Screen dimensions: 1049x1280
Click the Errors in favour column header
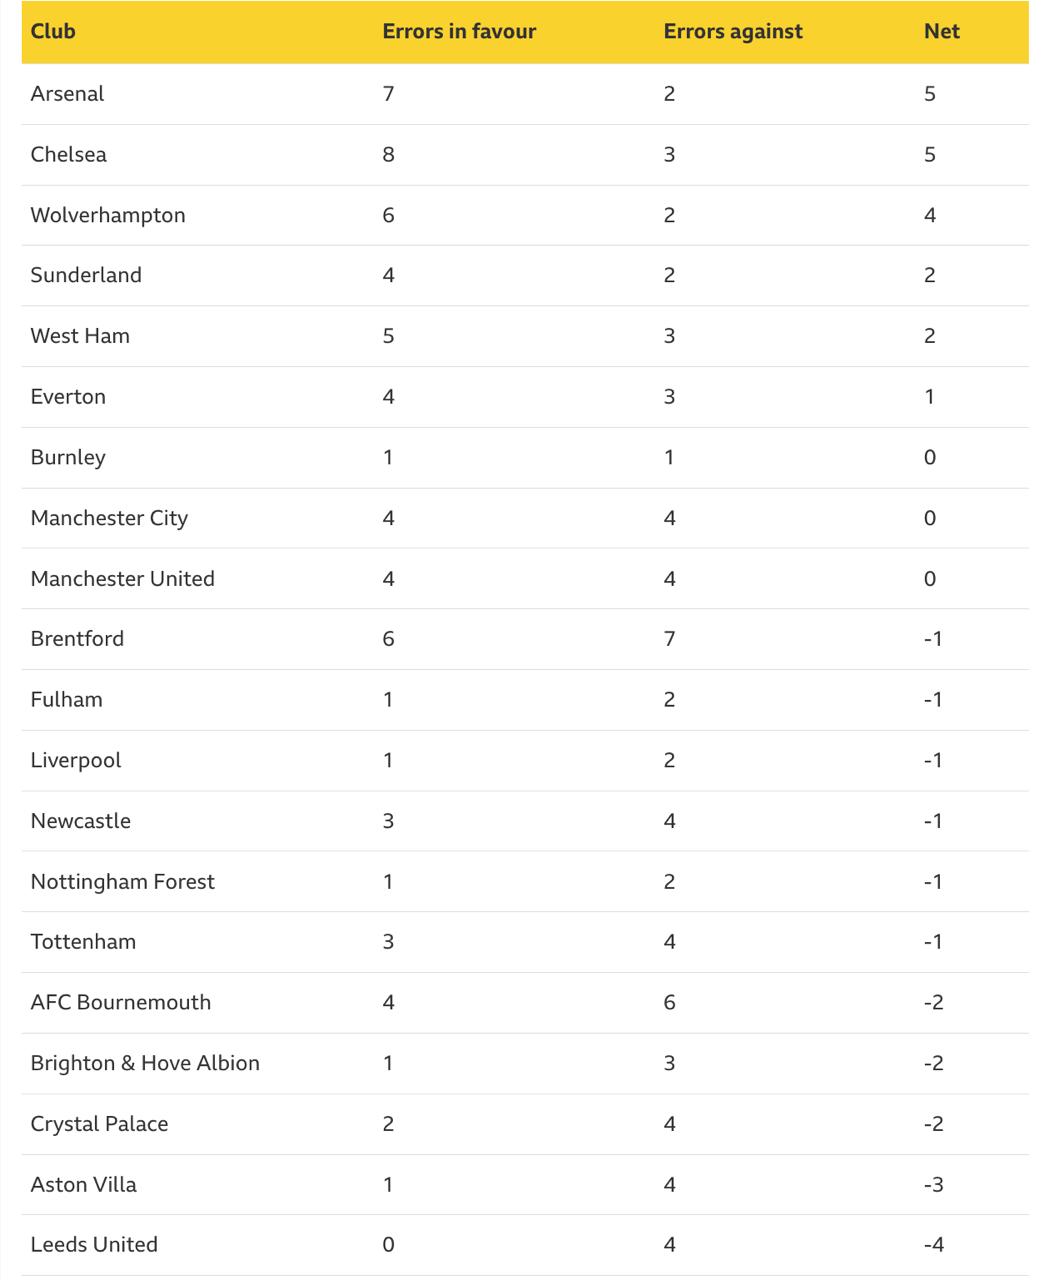(x=459, y=31)
